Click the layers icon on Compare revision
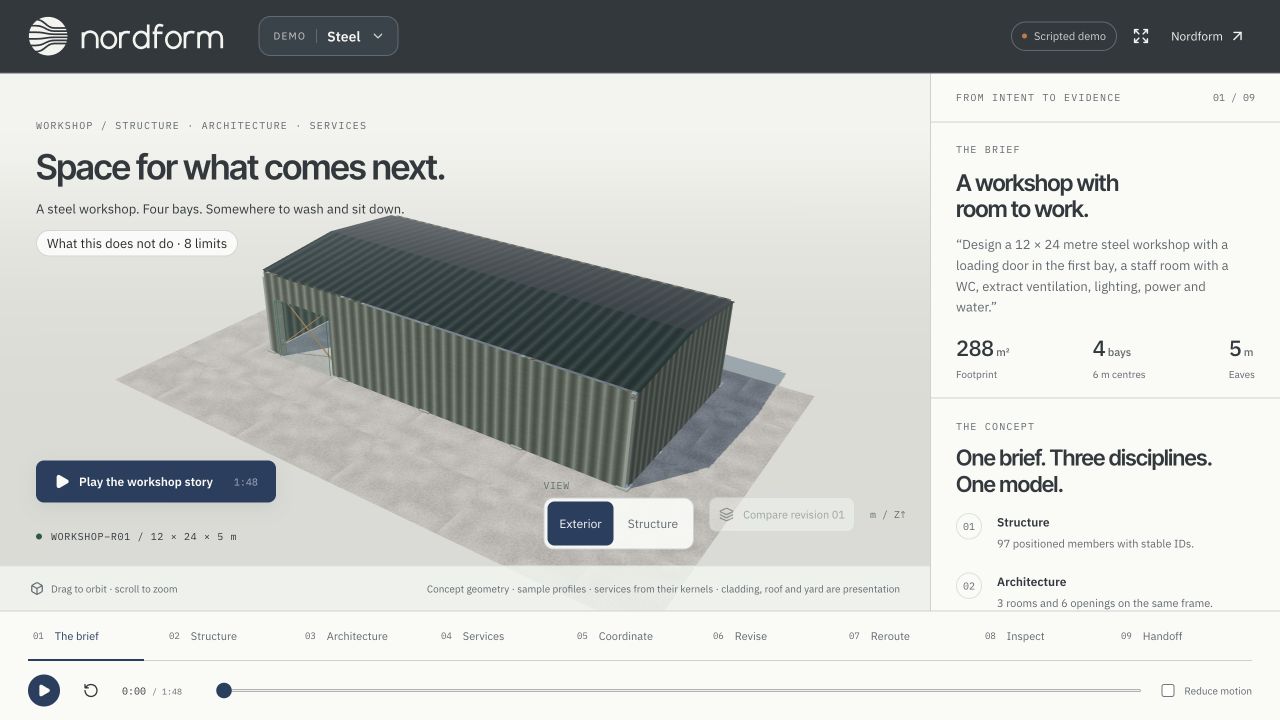1280x720 pixels. tap(727, 515)
